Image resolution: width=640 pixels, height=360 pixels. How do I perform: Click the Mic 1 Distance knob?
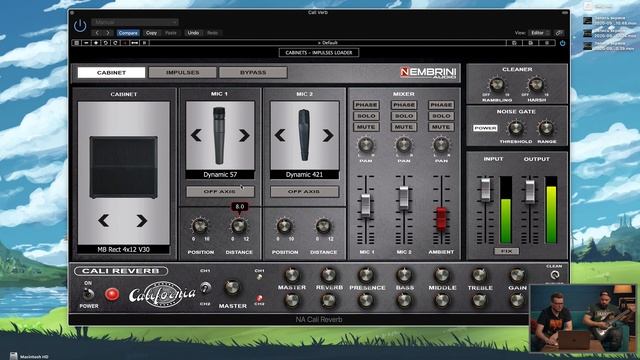click(239, 226)
